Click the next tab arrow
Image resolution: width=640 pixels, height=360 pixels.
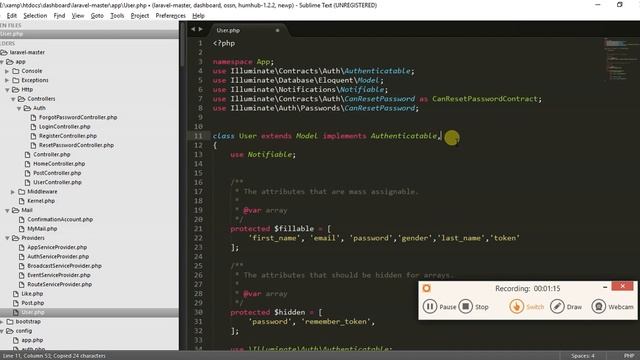[200, 29]
